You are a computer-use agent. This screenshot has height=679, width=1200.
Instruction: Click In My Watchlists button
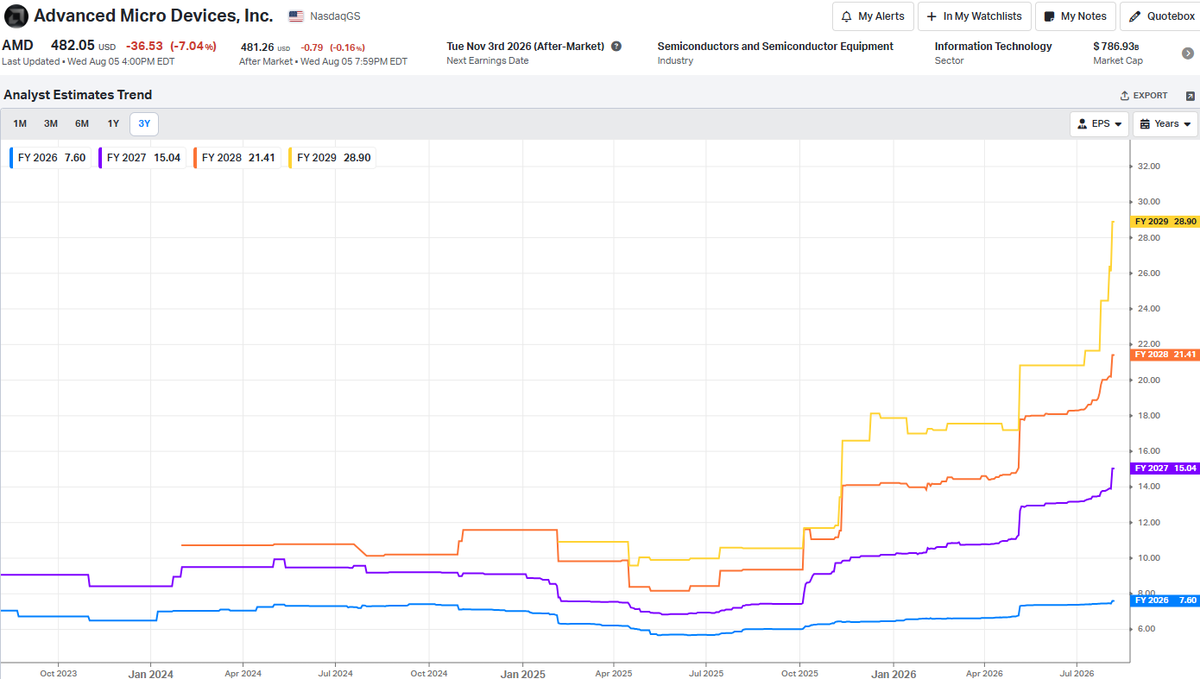[974, 16]
